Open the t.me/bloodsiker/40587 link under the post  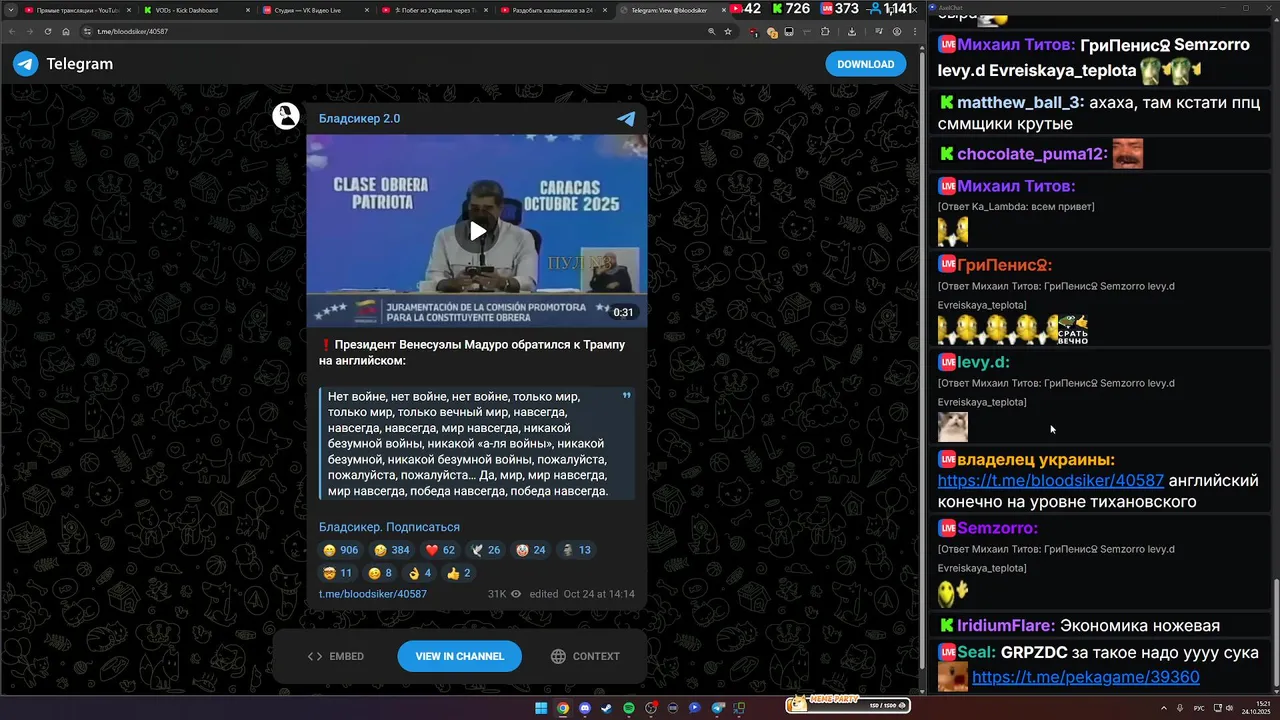pos(373,594)
